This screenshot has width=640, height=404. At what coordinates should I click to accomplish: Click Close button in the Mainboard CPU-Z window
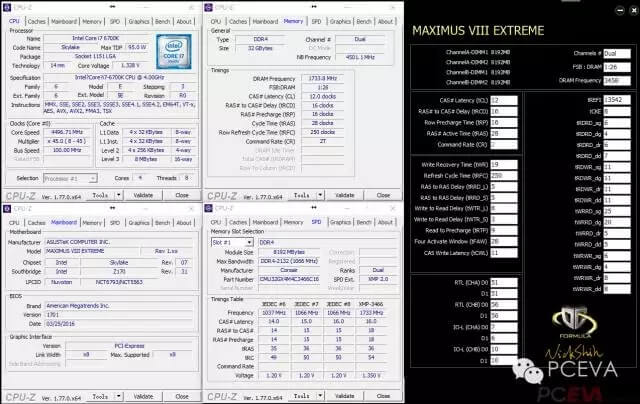click(x=181, y=389)
